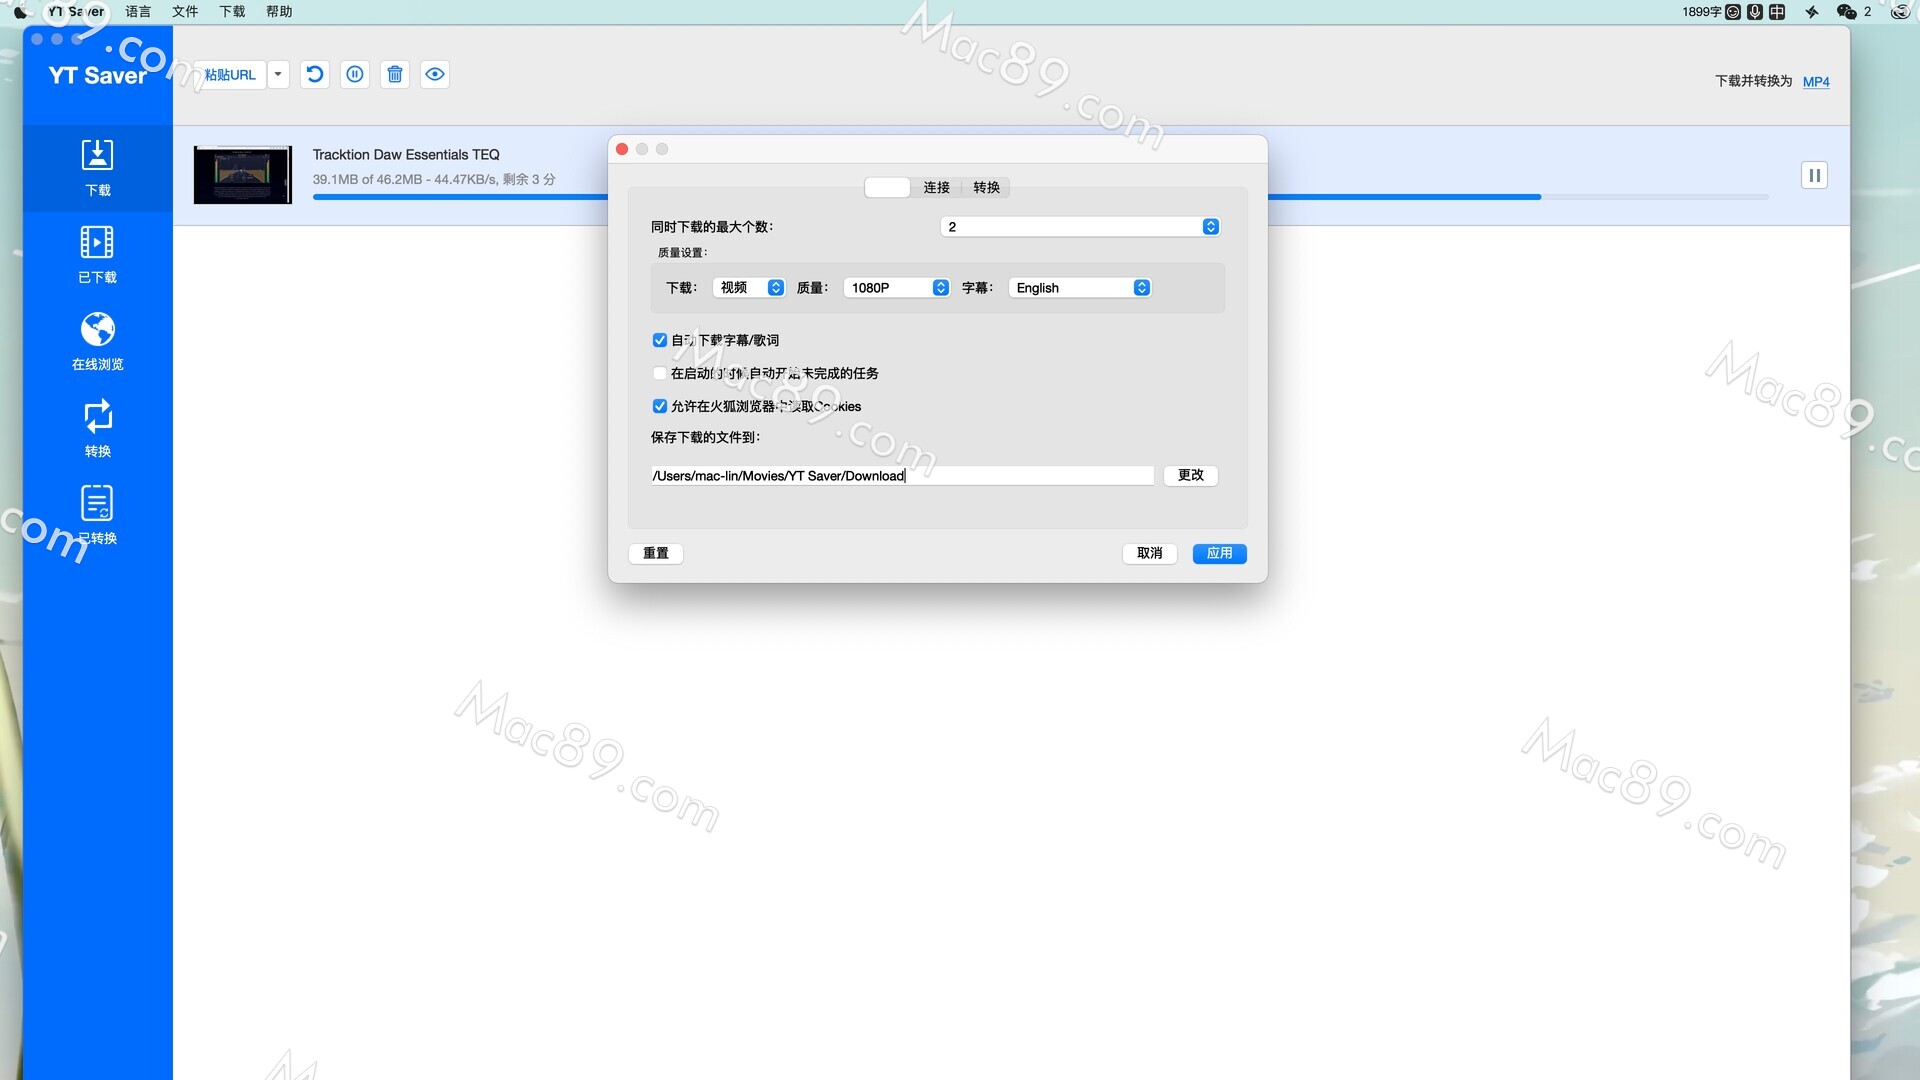Screen dimensions: 1920x1080
Task: Enable the 允许在火狐浏览器中获取Cookies checkbox
Action: 658,405
